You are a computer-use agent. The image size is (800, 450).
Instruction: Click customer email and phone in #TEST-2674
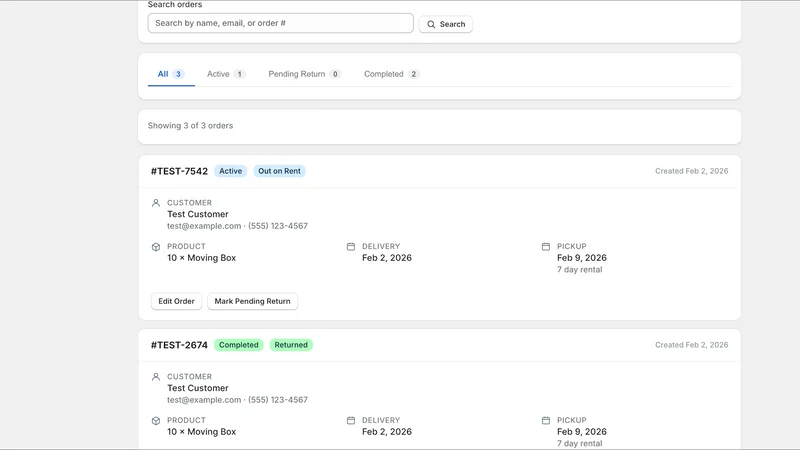237,400
